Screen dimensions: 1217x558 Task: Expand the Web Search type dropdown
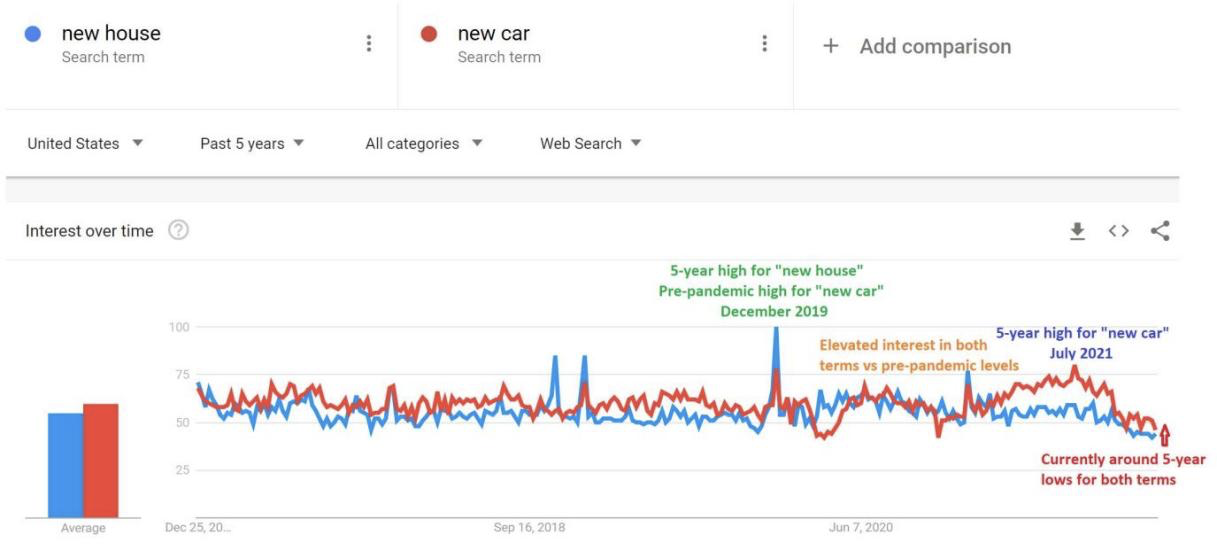point(590,144)
